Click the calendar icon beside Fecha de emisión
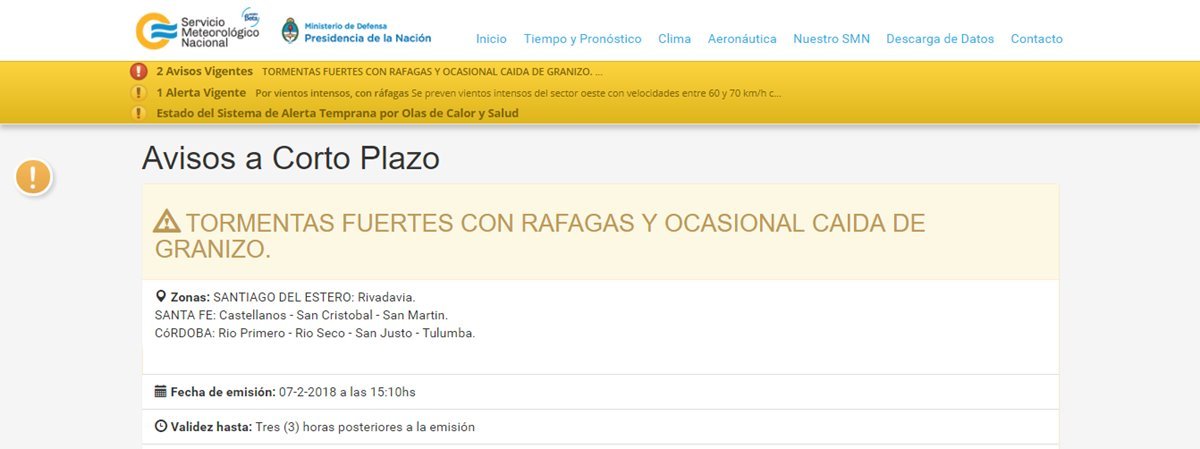The image size is (1200, 449). click(161, 391)
